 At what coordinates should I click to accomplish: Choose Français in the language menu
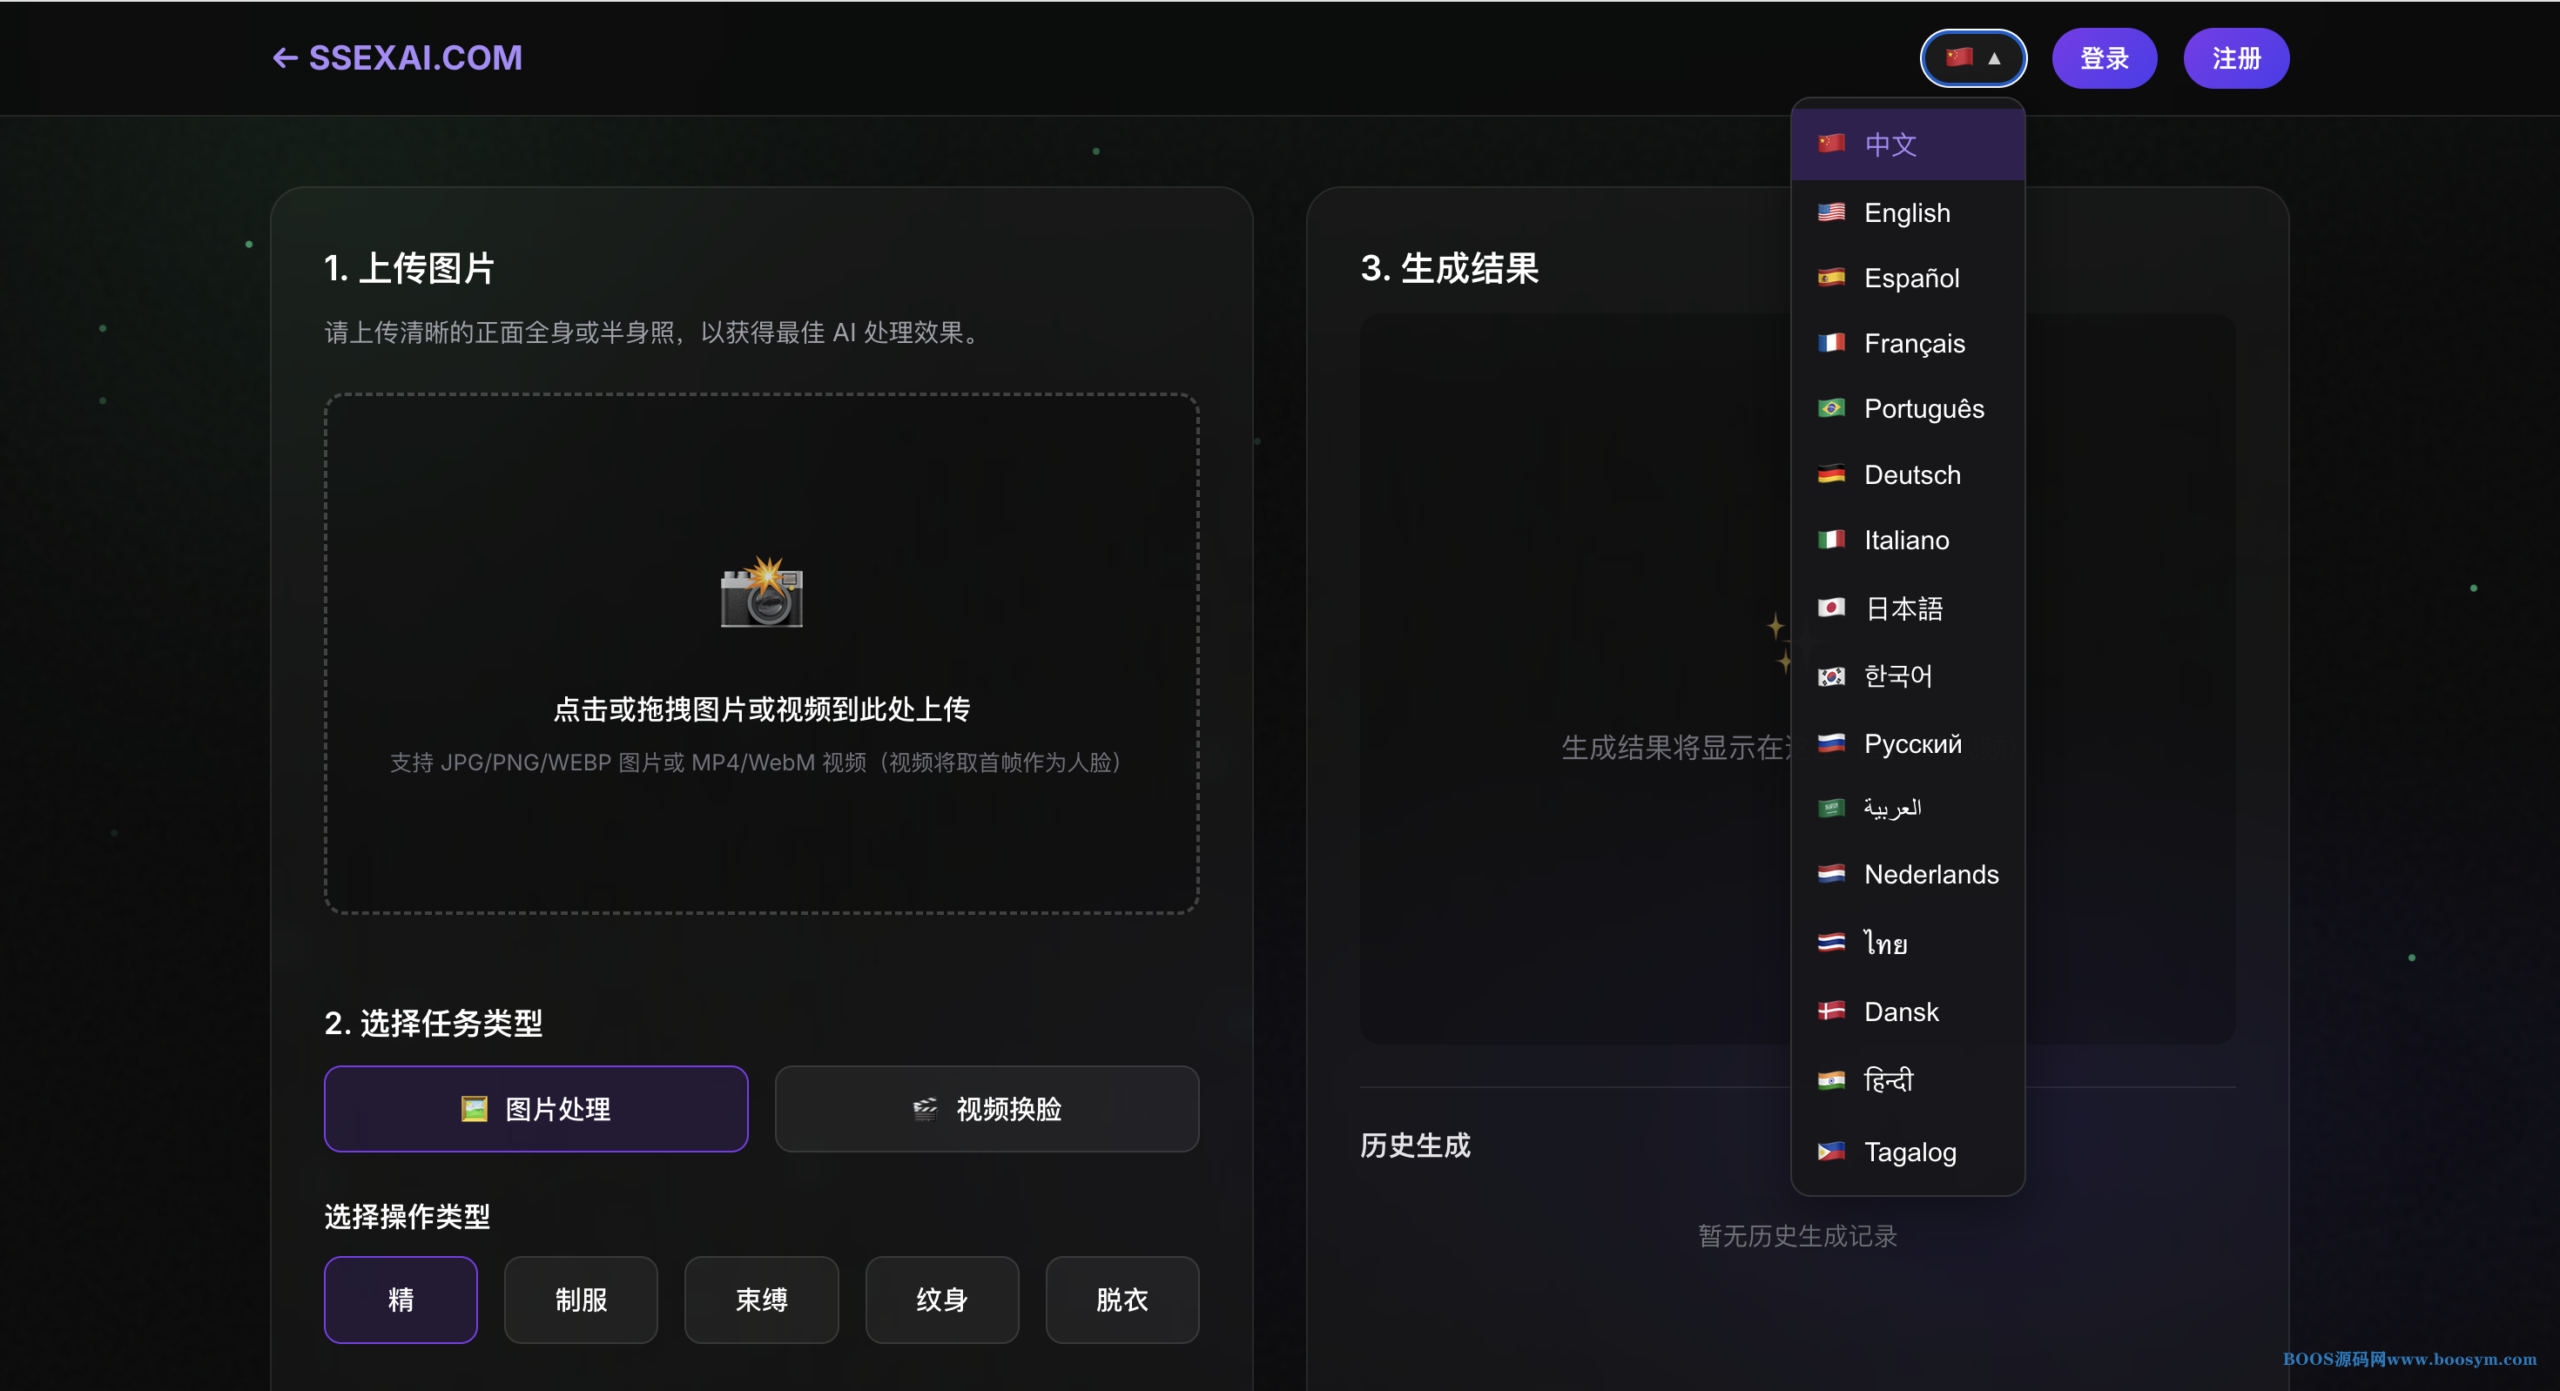pos(1908,343)
